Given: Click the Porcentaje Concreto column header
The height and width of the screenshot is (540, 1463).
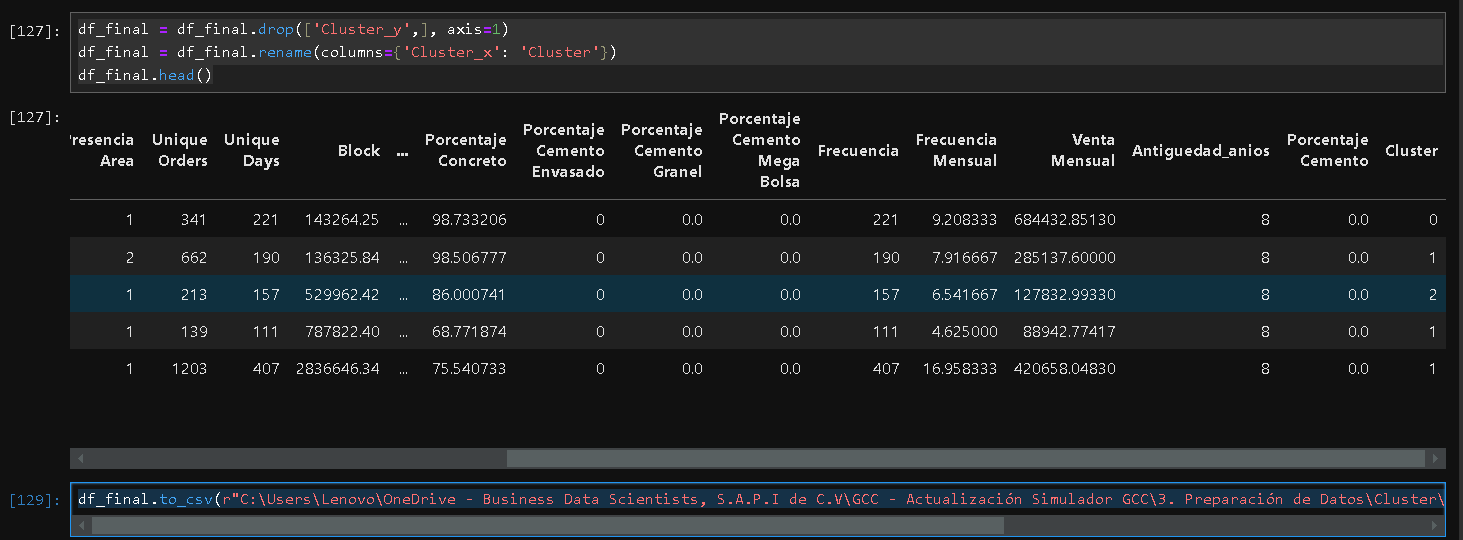Looking at the screenshot, I should tap(466, 150).
